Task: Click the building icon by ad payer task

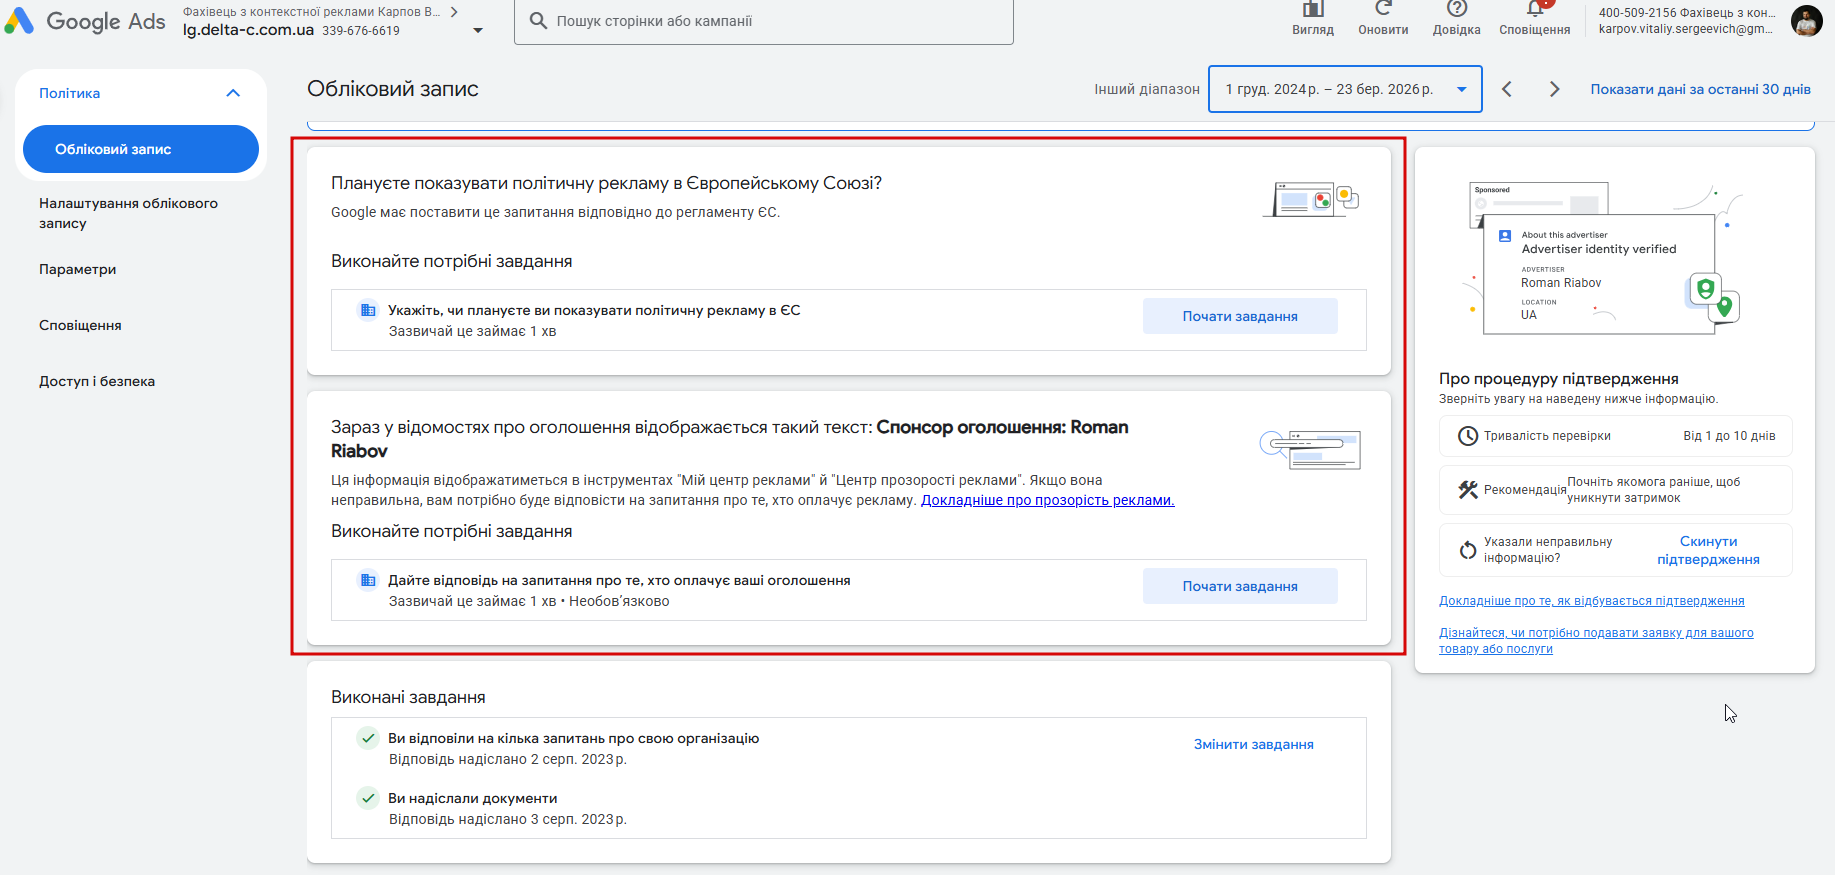Action: pos(368,580)
